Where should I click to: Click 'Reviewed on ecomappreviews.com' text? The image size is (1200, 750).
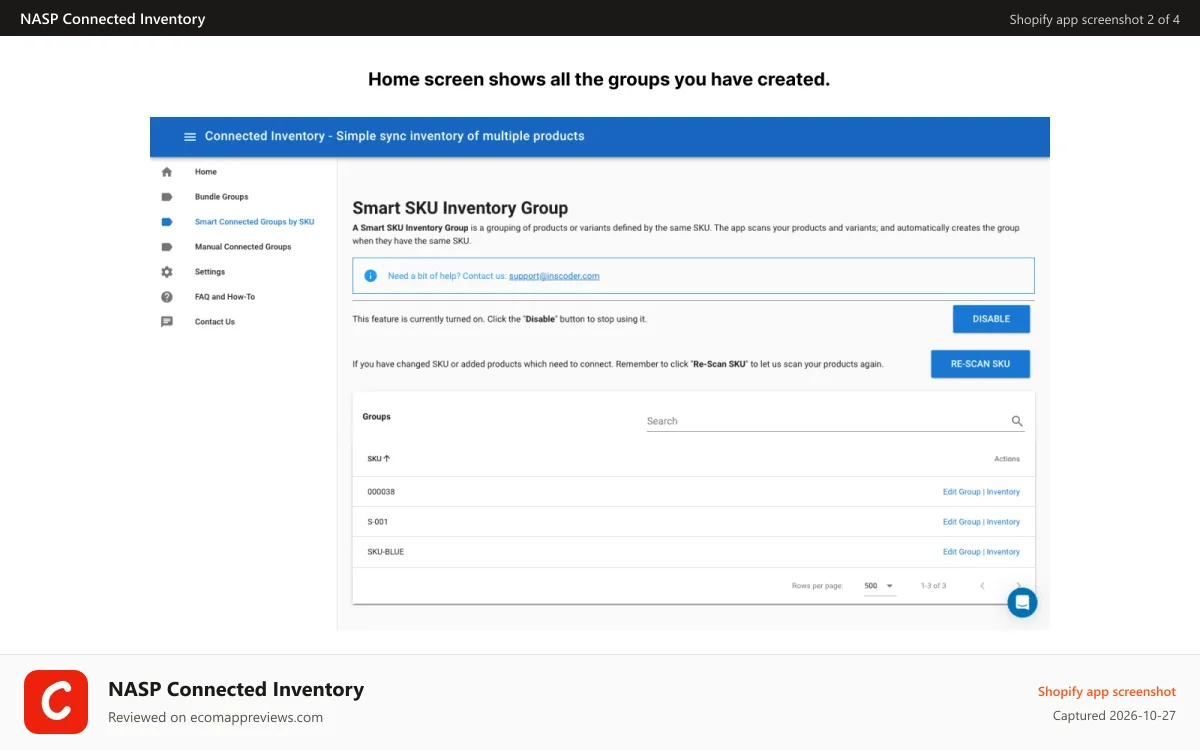coord(215,717)
